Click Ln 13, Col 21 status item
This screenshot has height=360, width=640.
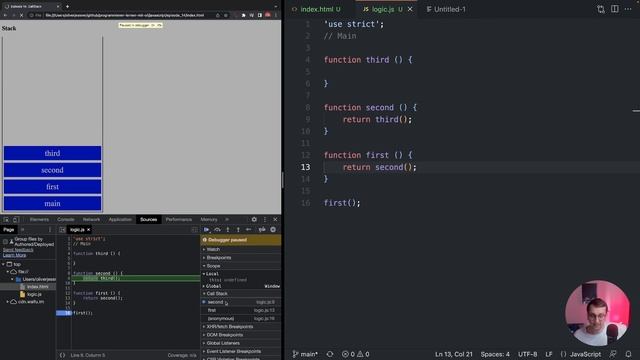(x=453, y=354)
